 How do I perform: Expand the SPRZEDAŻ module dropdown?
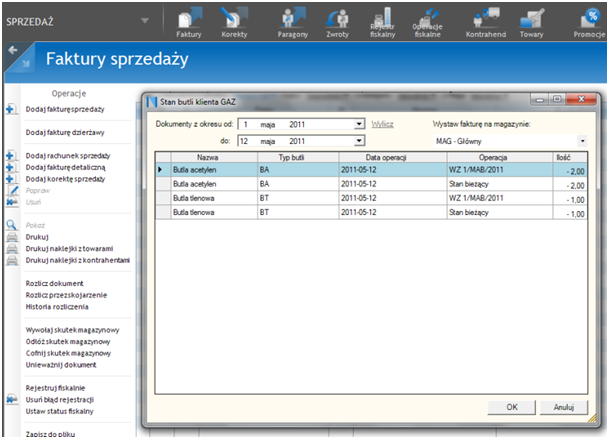pyautogui.click(x=146, y=21)
